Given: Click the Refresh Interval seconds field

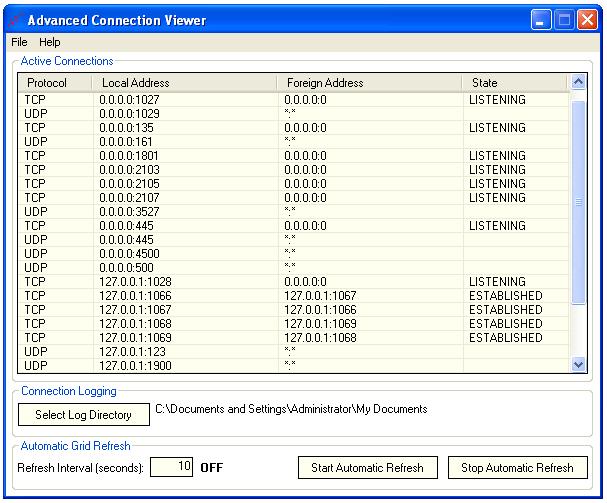Looking at the screenshot, I should click(x=171, y=467).
